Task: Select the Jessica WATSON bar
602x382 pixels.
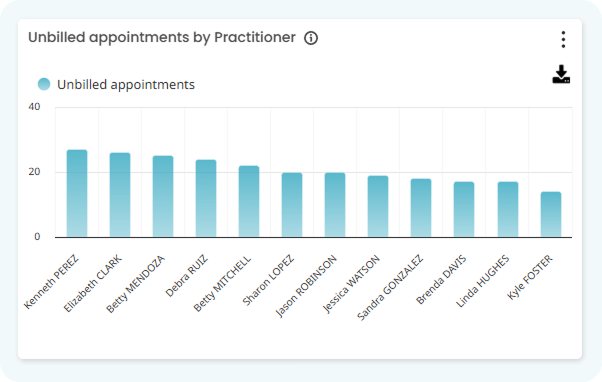Action: (378, 206)
